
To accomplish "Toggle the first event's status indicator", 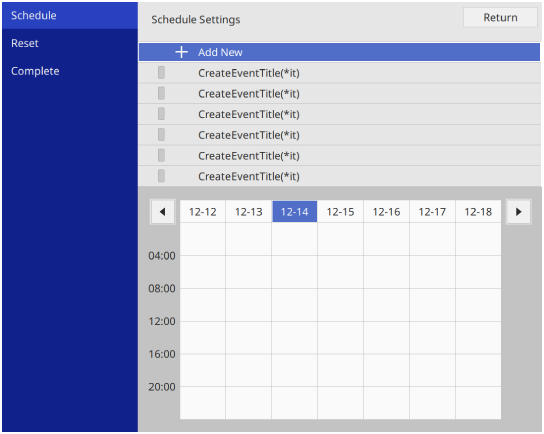I will tap(161, 73).
